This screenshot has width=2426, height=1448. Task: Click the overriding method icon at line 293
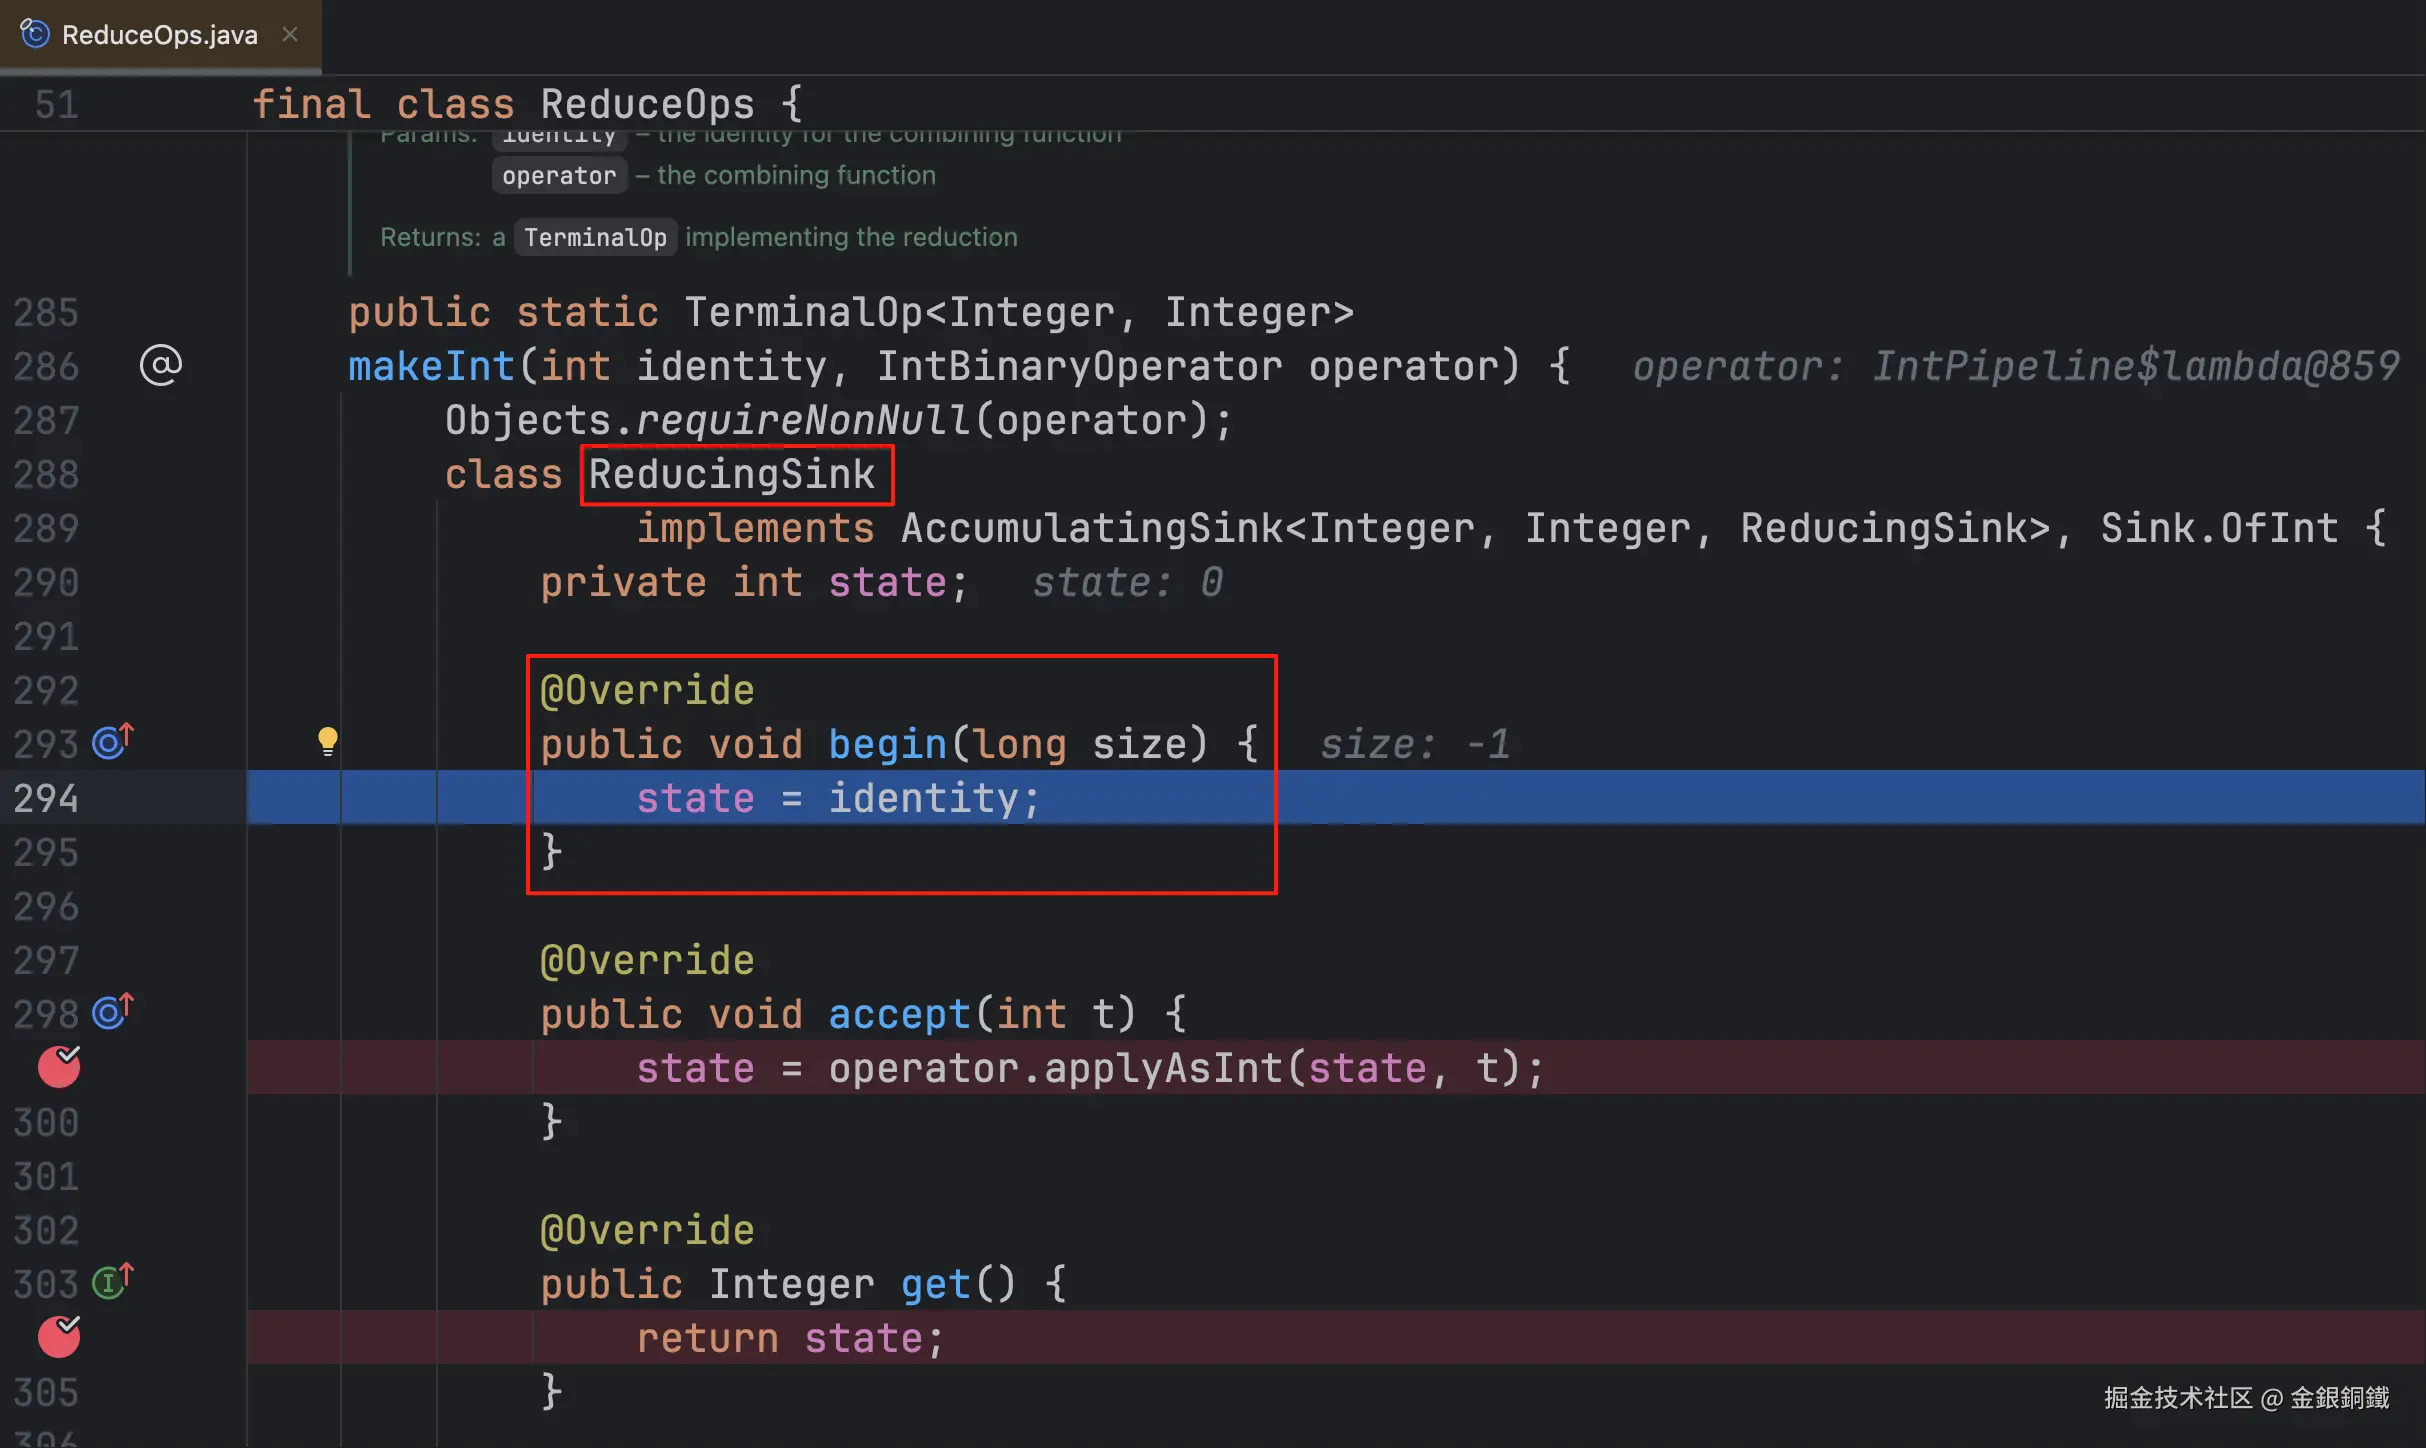(112, 742)
